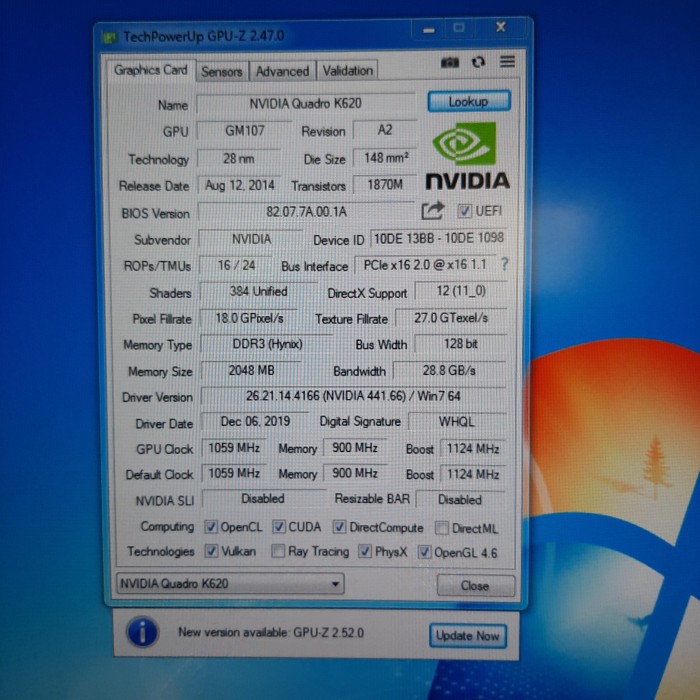Click the Bus Interface question mark
This screenshot has width=700, height=700.
pyautogui.click(x=504, y=264)
